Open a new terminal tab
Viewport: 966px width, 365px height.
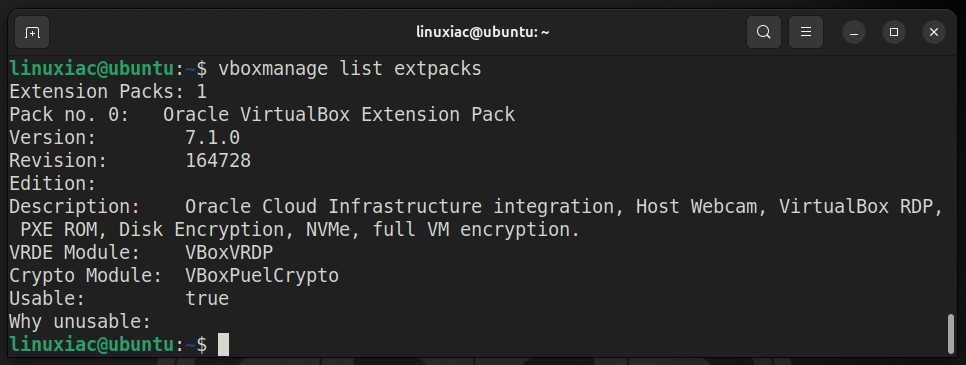32,32
